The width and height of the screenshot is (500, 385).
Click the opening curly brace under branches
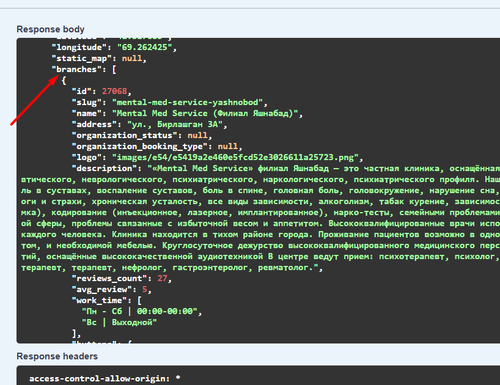click(x=64, y=80)
